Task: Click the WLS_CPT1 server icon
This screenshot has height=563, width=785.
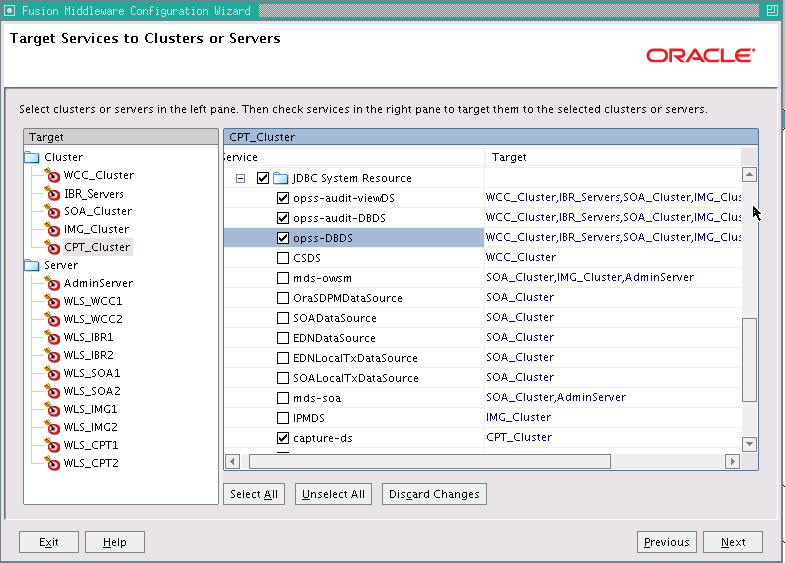Action: coord(52,445)
